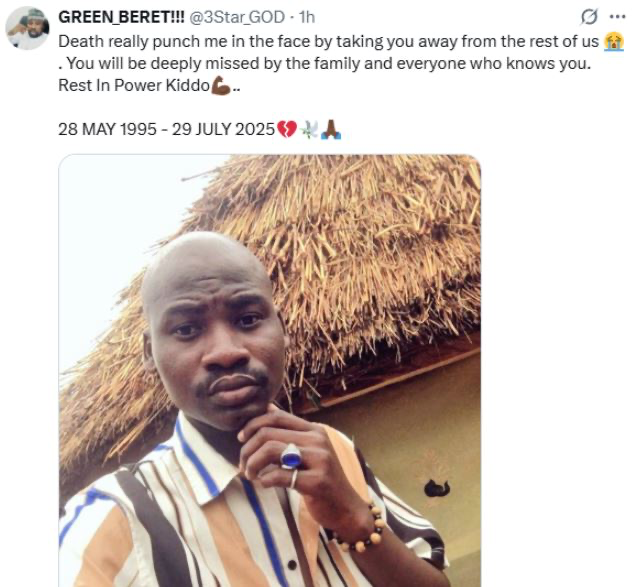Click the flexed biceps emoji
Viewport: 640px width, 587px height.
pyautogui.click(x=221, y=87)
